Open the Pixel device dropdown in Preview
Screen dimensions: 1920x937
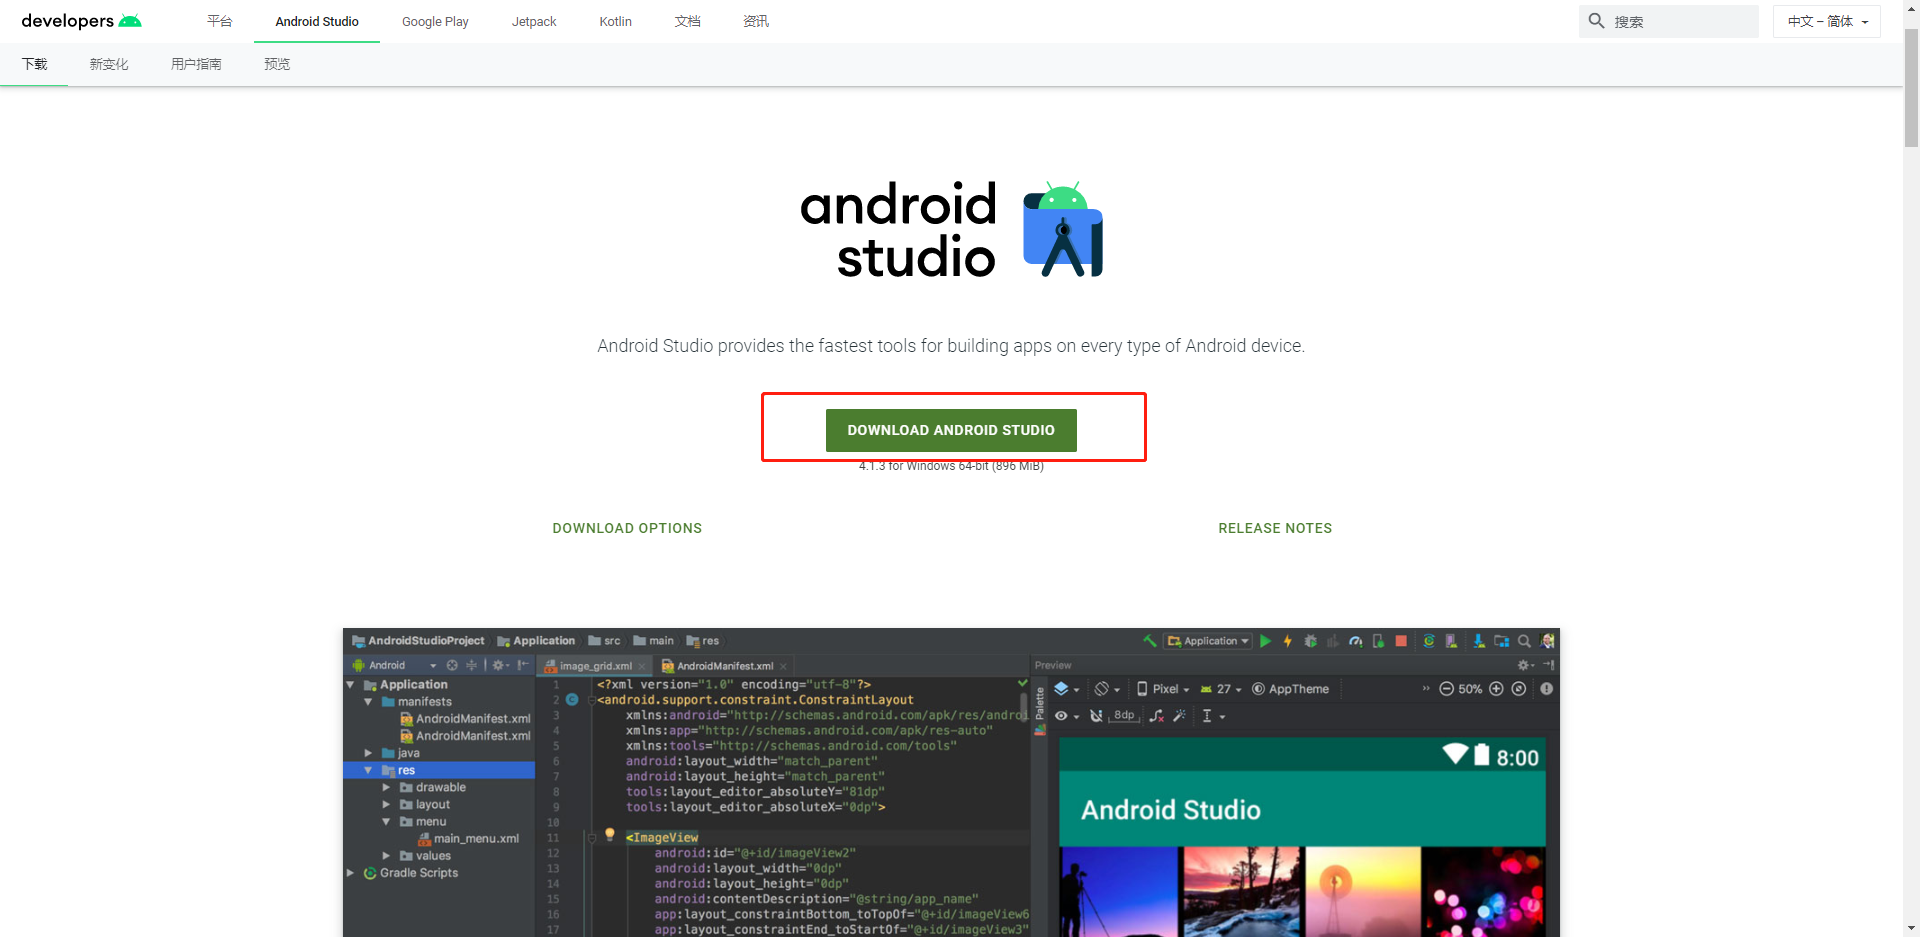(1162, 689)
